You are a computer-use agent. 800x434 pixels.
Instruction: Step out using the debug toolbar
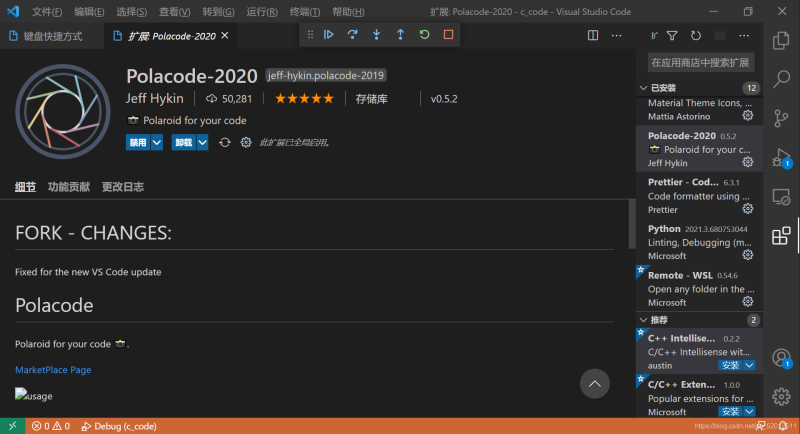click(x=400, y=35)
